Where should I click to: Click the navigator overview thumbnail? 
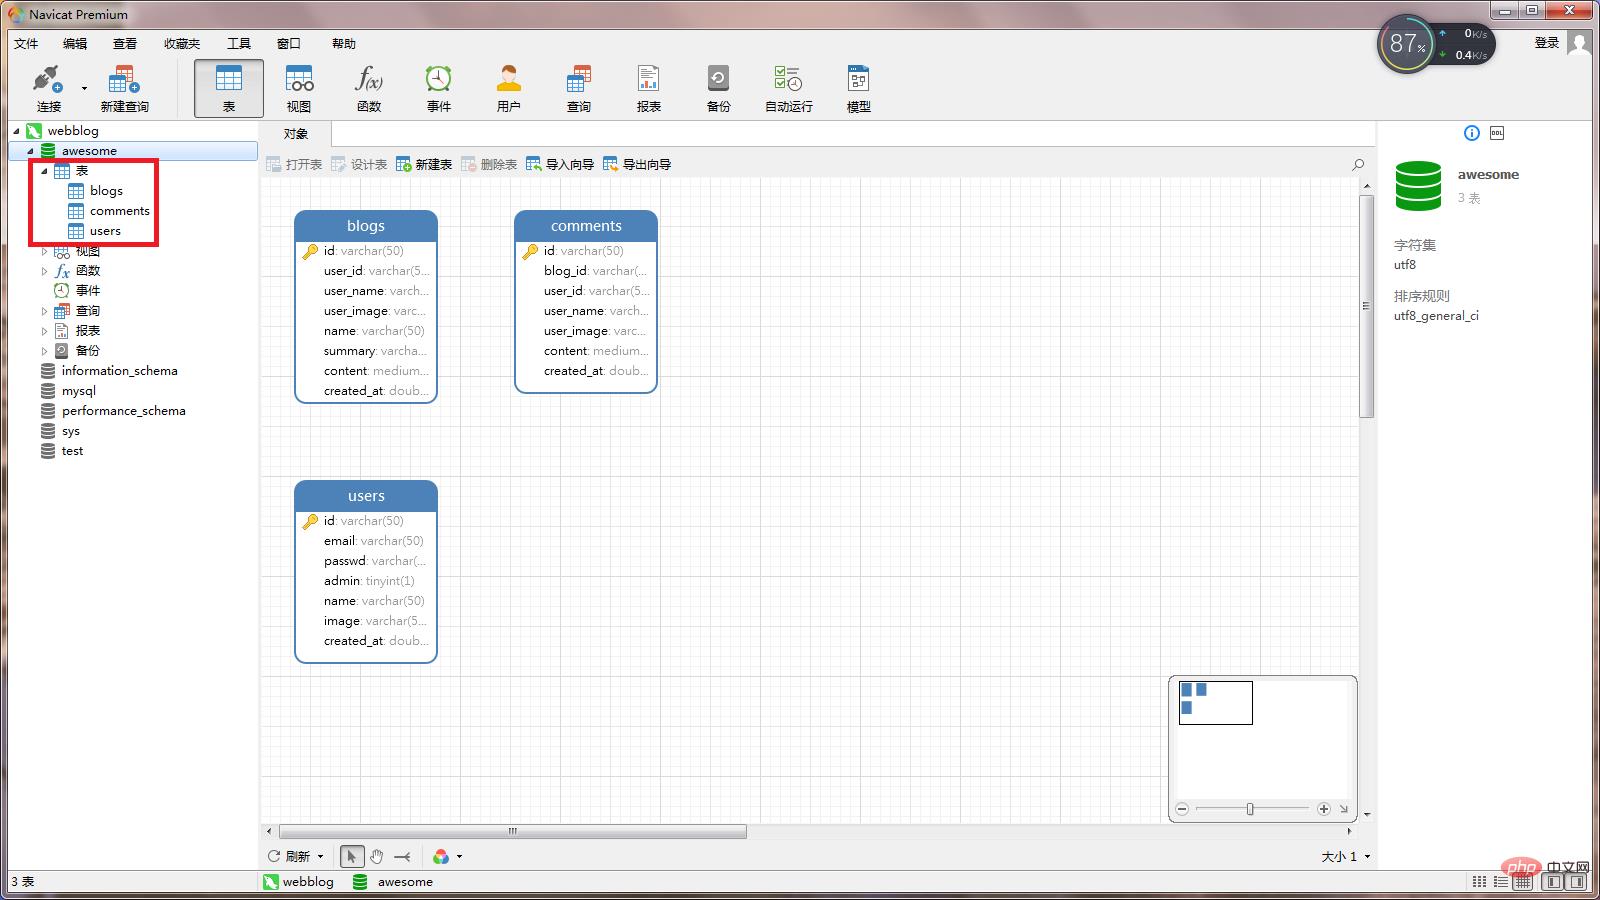pyautogui.click(x=1216, y=703)
